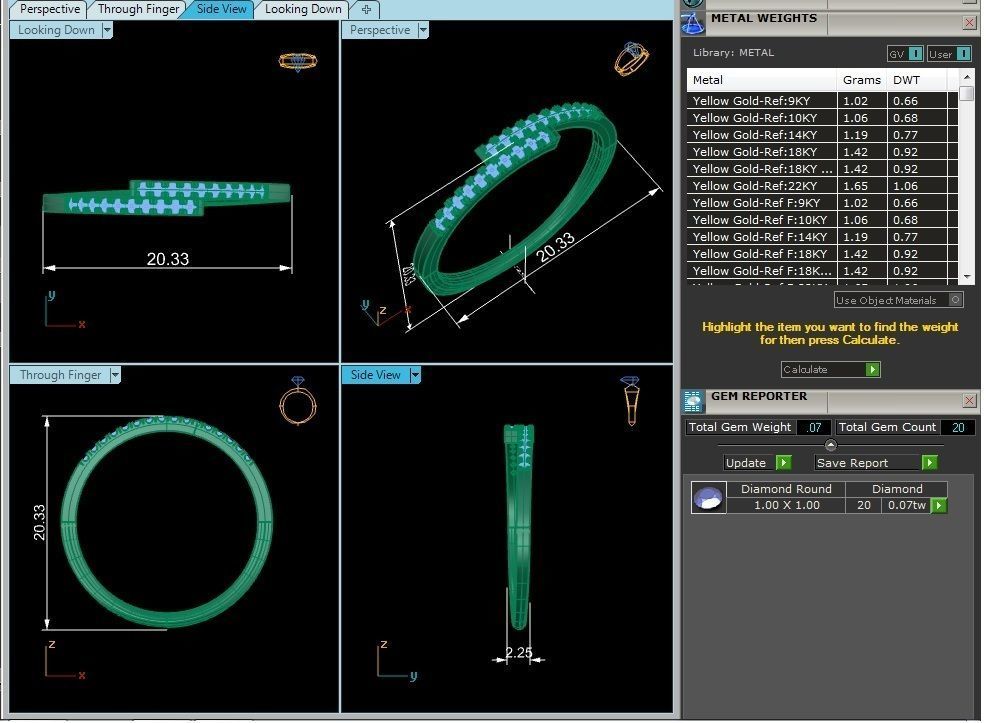The height and width of the screenshot is (723, 987).
Task: Enable Use Object Materials option
Action: (955, 300)
